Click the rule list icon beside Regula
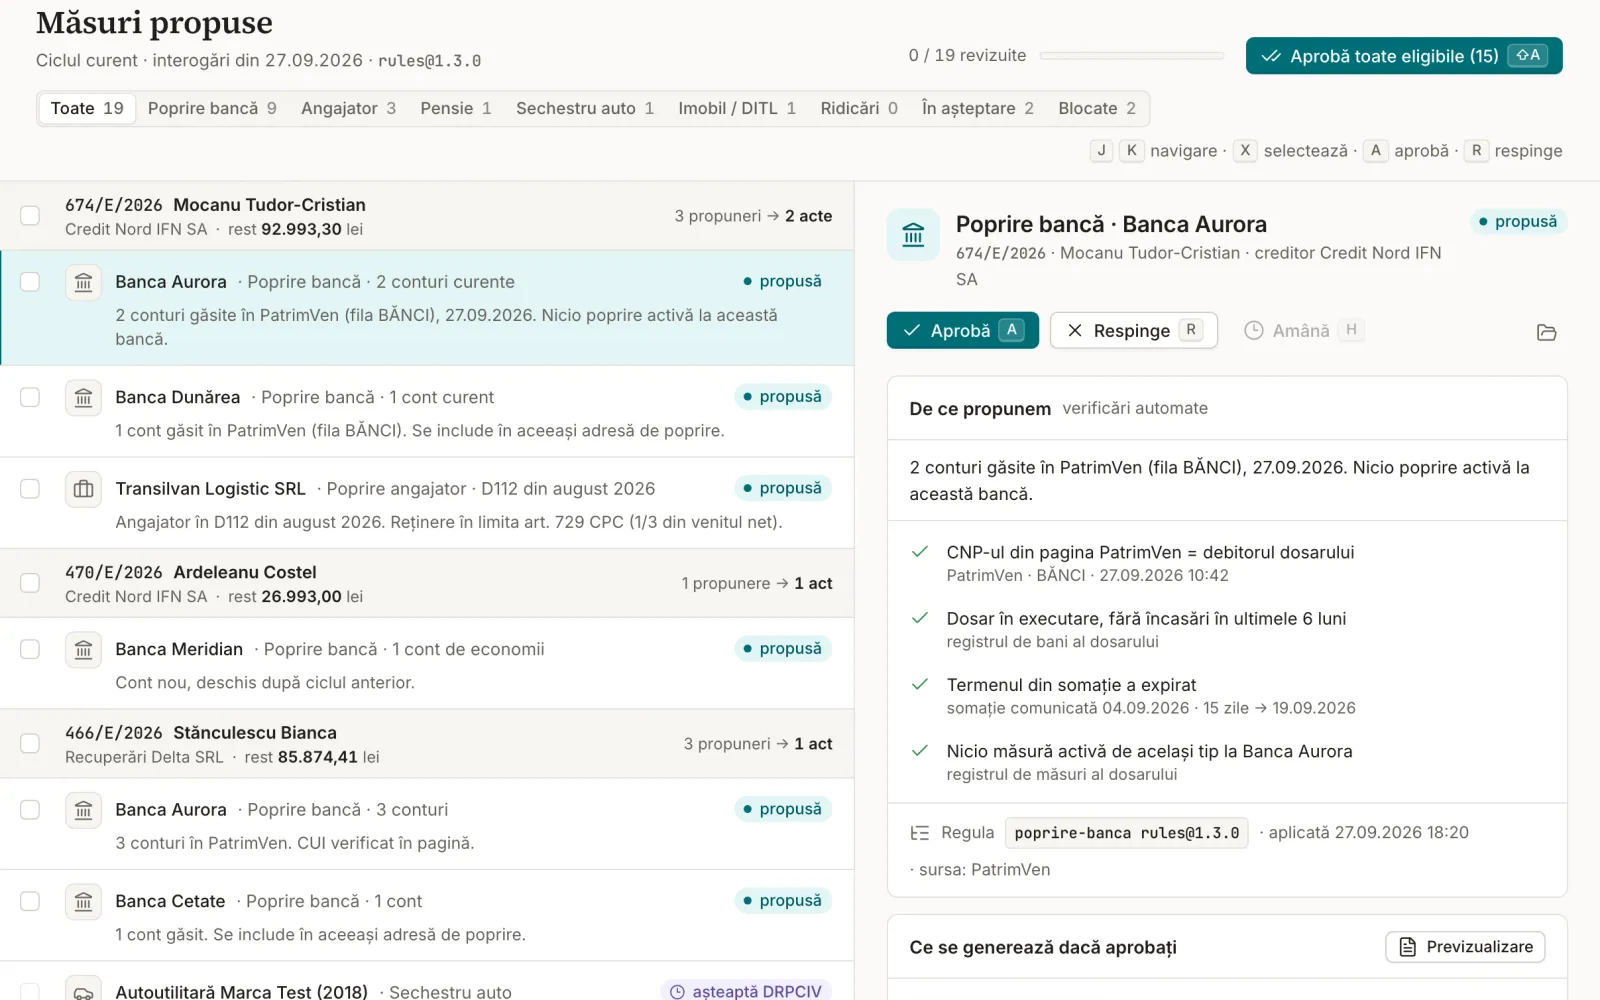This screenshot has height=1000, width=1600. pos(919,833)
